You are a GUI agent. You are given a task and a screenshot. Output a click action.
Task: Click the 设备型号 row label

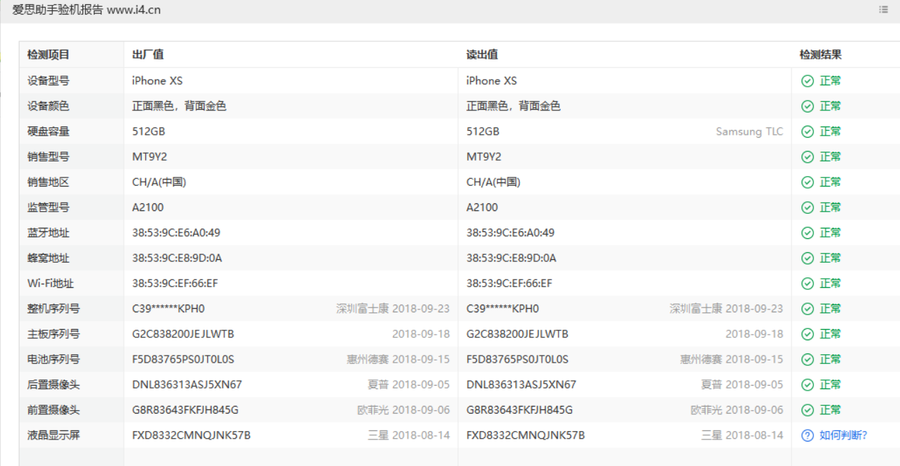(x=48, y=81)
